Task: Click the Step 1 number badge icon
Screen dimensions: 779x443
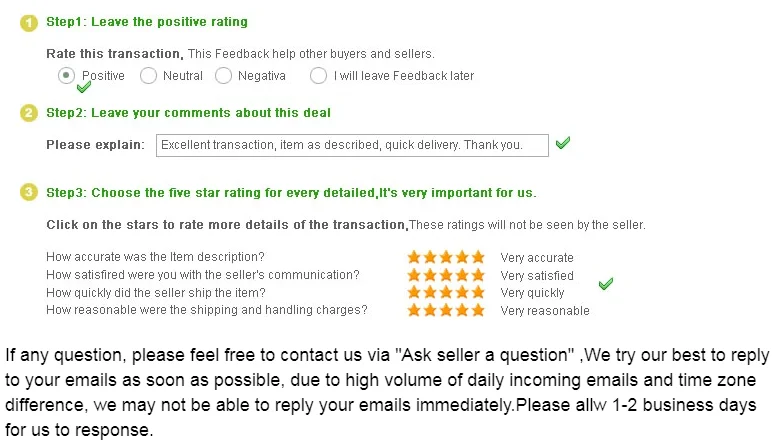Action: (29, 23)
